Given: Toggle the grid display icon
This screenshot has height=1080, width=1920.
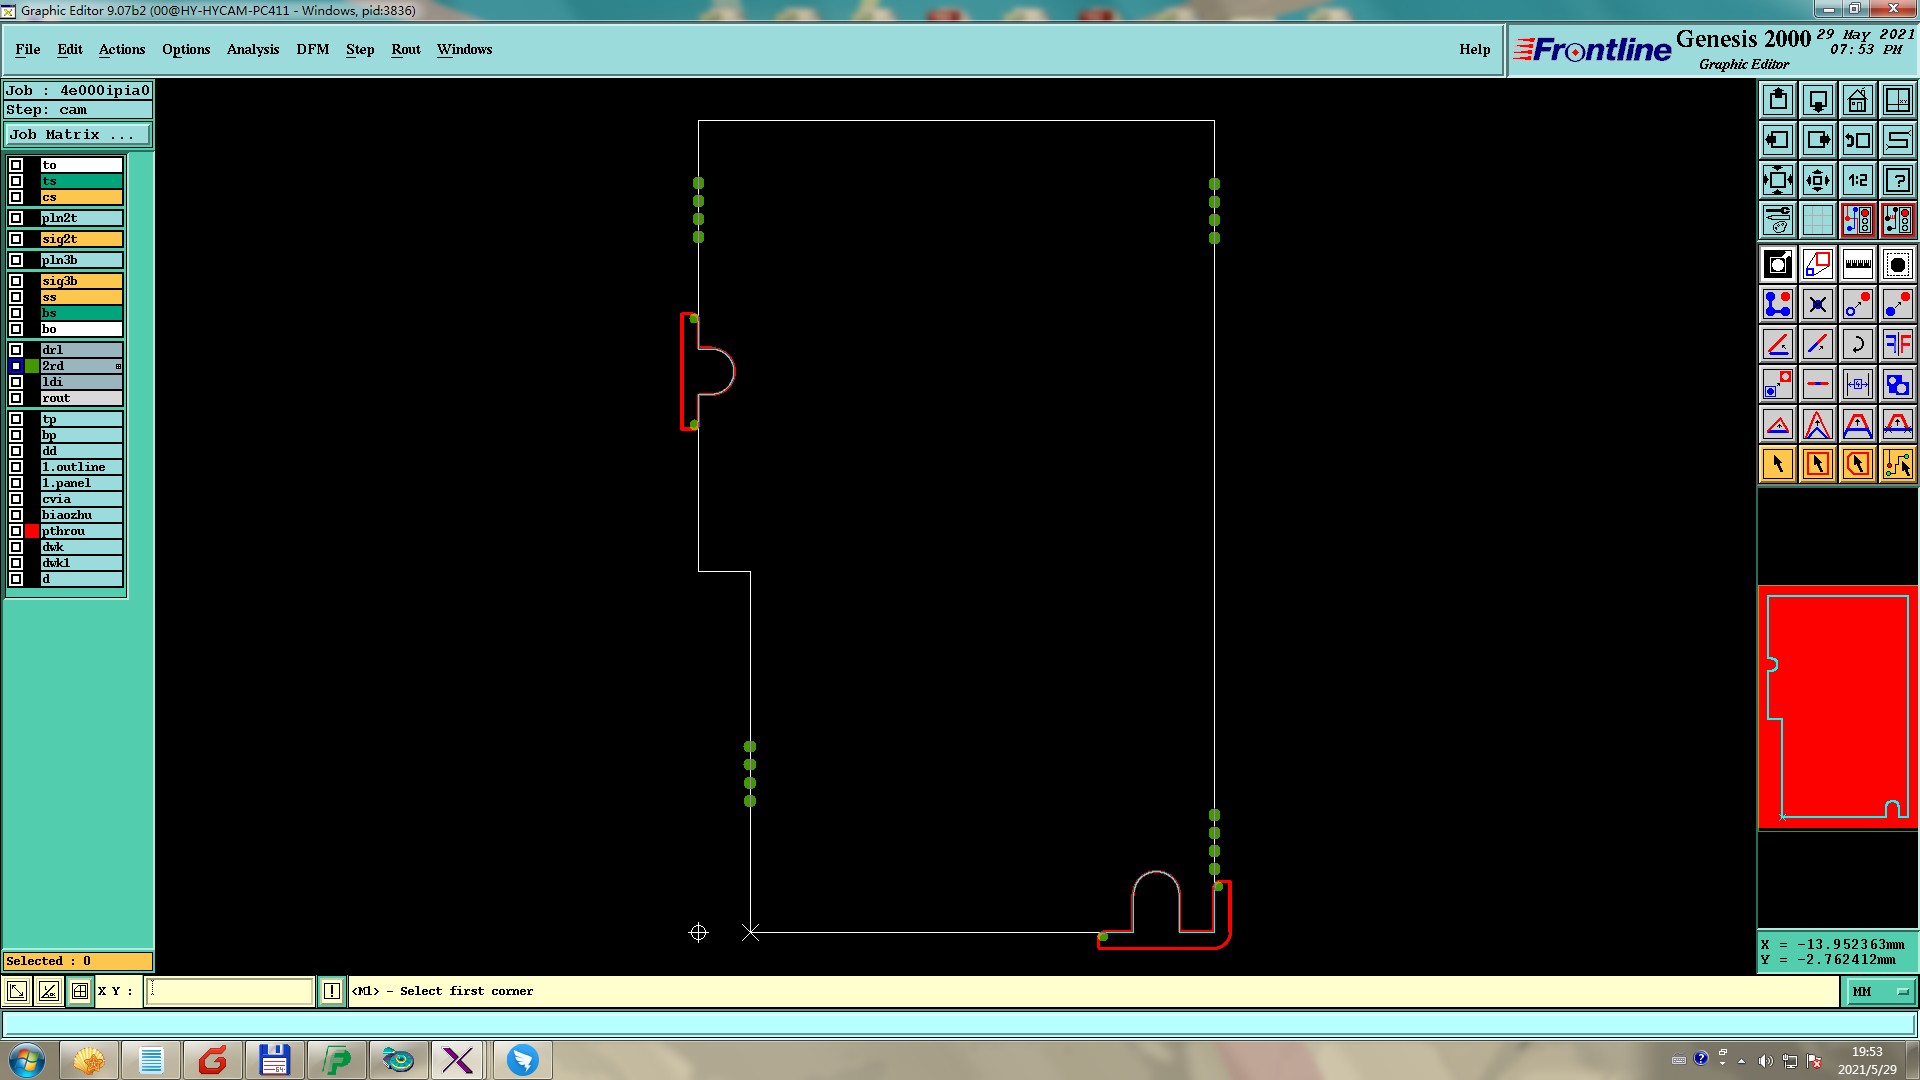Looking at the screenshot, I should [x=1817, y=220].
